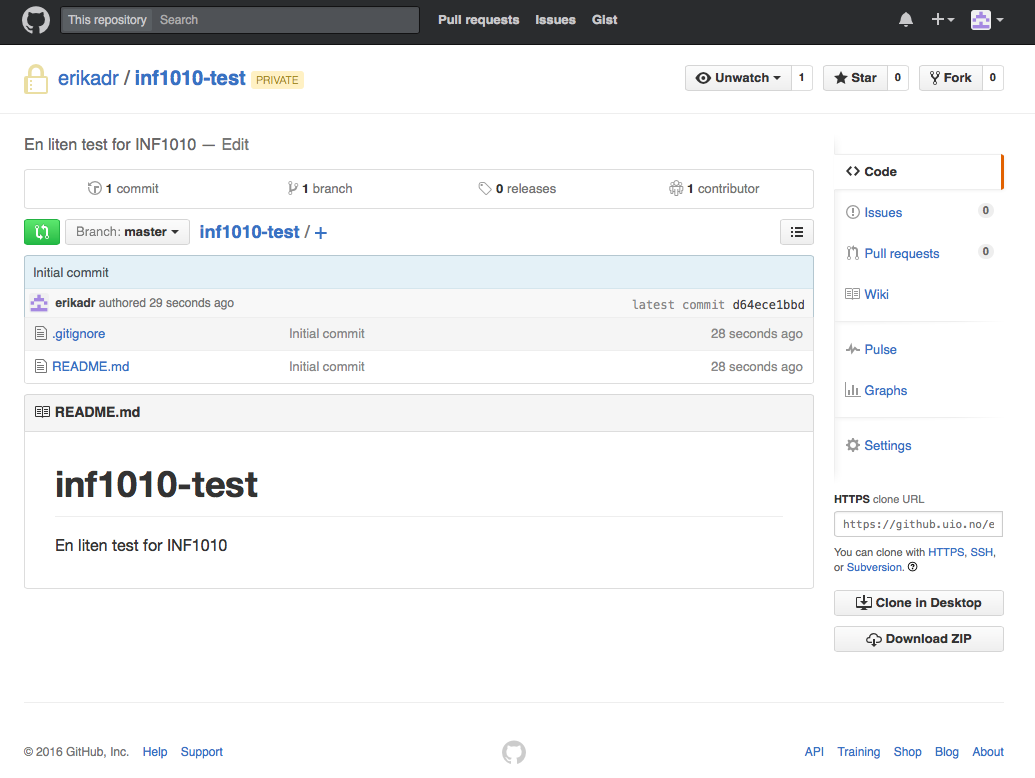1035x778 pixels.
Task: Click the Initial commit message for README.md
Action: pyautogui.click(x=327, y=366)
